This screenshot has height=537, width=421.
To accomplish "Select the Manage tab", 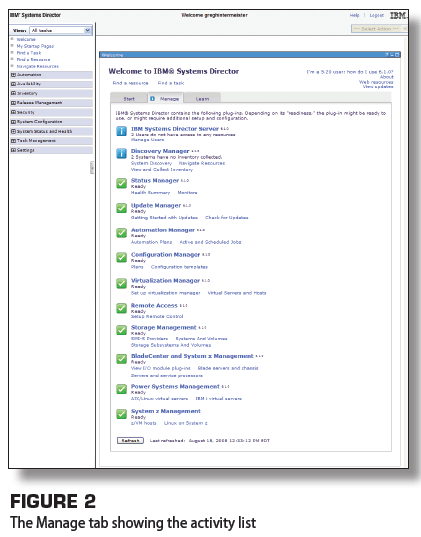I will pyautogui.click(x=165, y=99).
